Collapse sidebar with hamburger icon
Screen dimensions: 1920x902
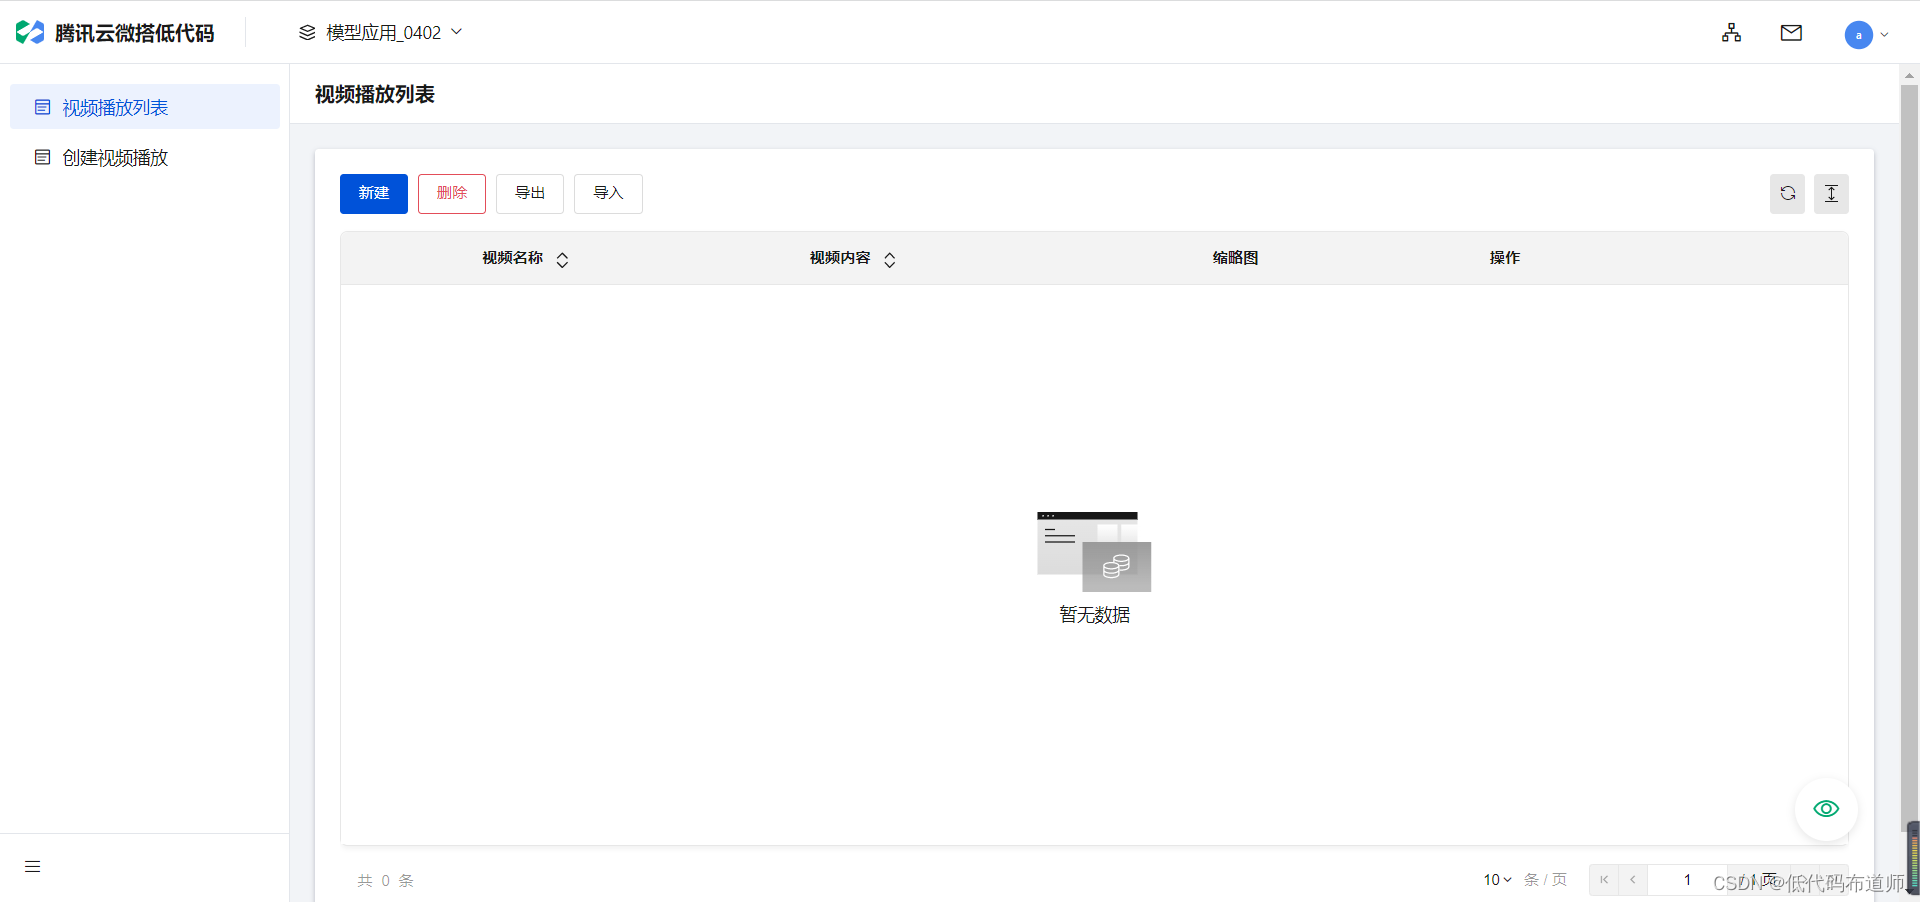pyautogui.click(x=32, y=867)
